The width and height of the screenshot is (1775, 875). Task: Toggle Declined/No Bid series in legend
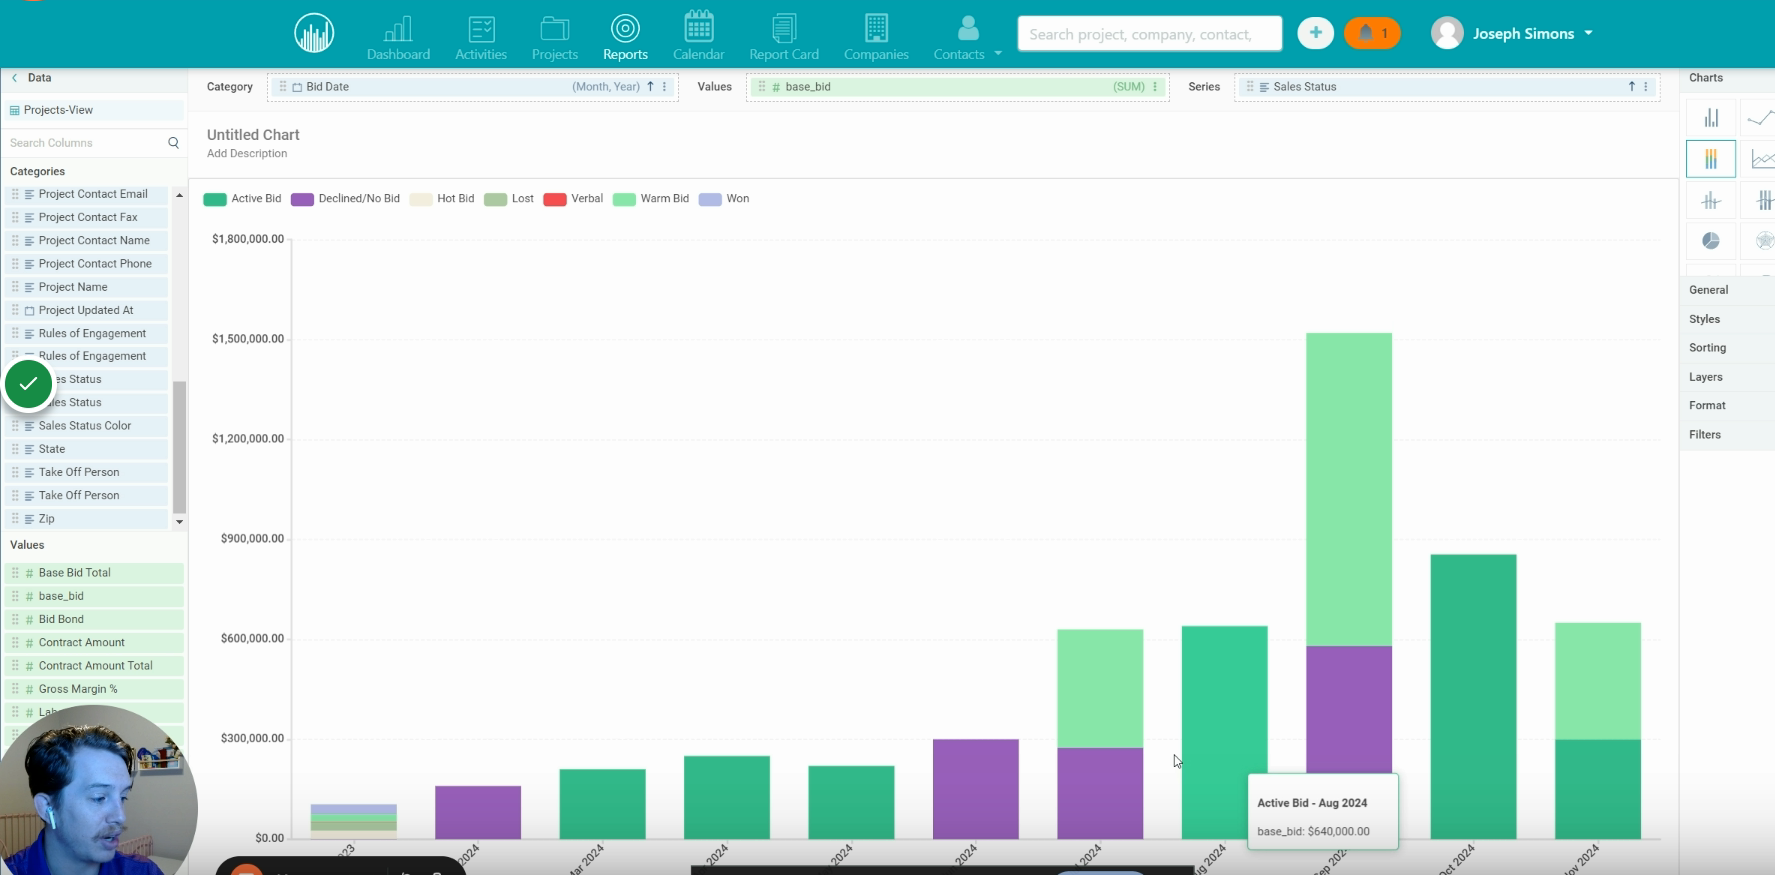pyautogui.click(x=345, y=199)
